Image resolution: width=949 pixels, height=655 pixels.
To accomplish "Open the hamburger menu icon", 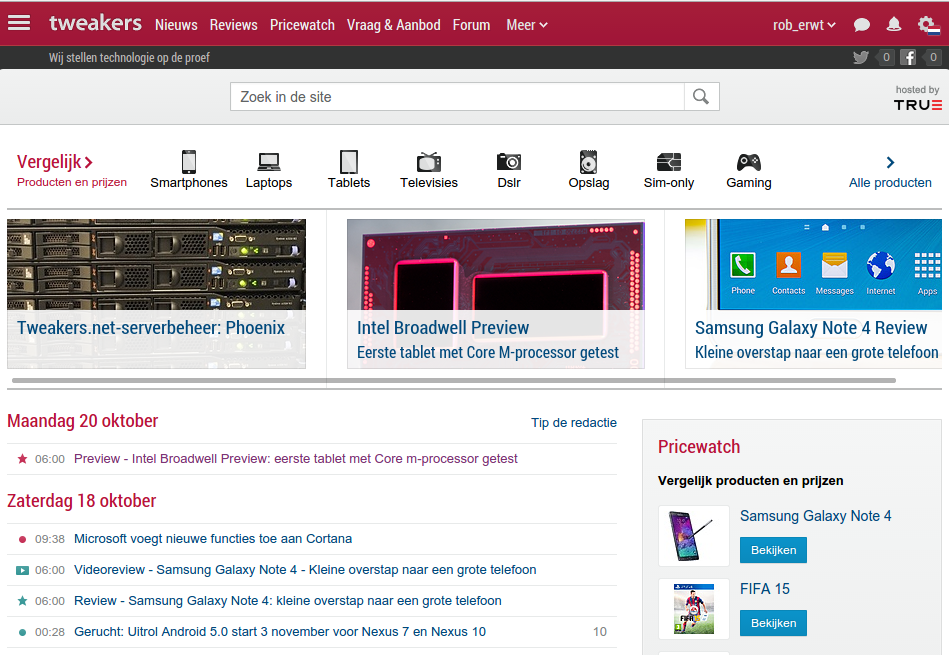I will (19, 23).
